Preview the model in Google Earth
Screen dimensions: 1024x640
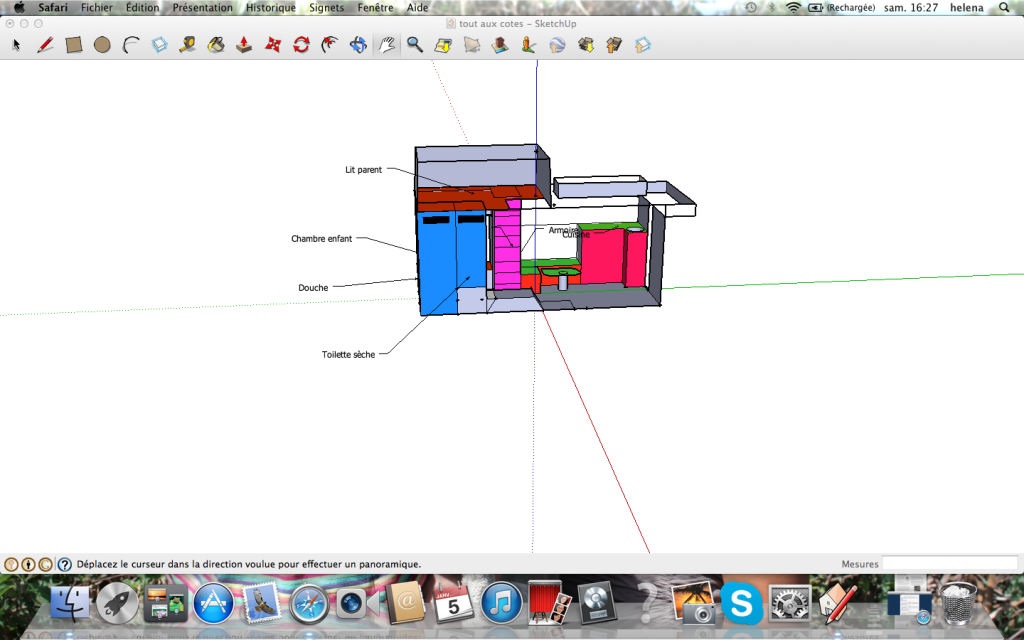(557, 45)
